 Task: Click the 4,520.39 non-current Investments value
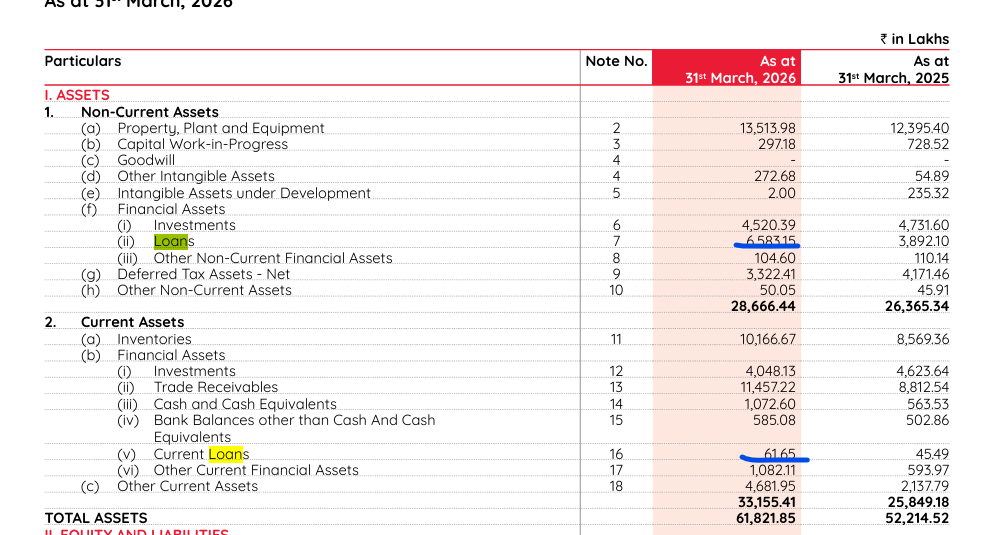[x=768, y=225]
